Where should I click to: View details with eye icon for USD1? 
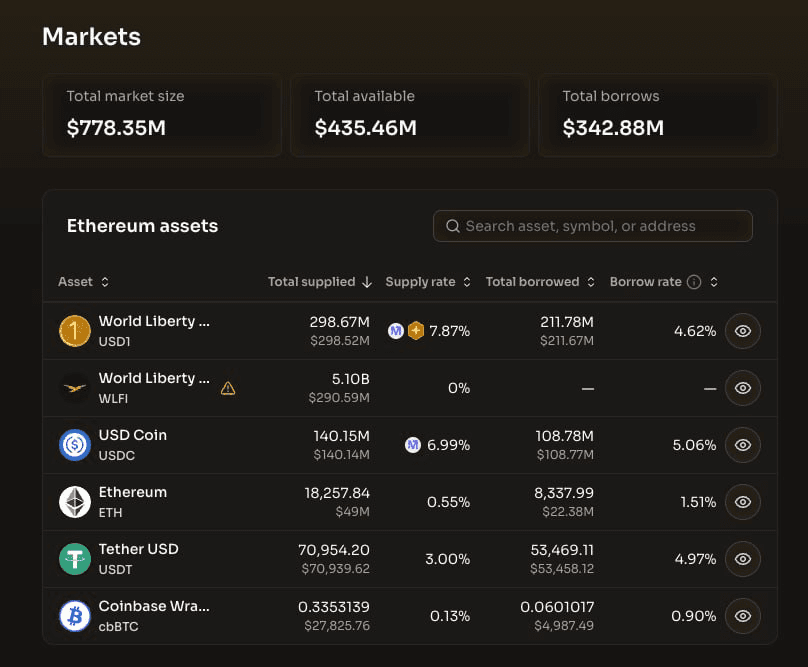pos(743,331)
